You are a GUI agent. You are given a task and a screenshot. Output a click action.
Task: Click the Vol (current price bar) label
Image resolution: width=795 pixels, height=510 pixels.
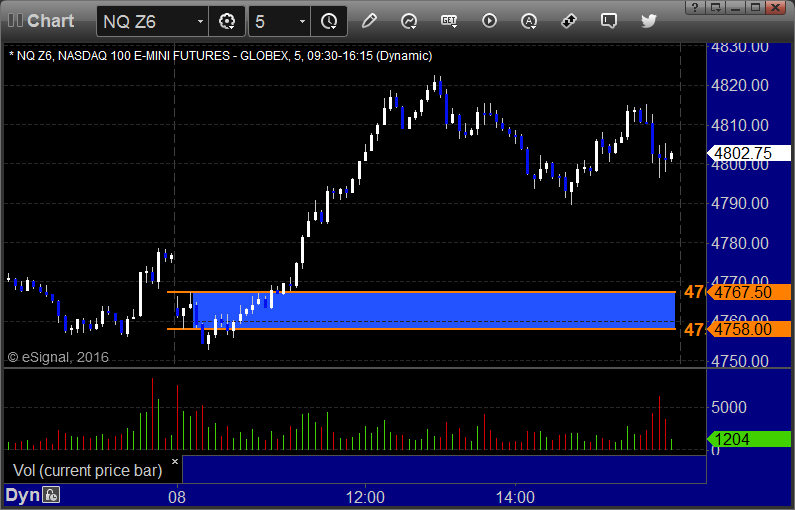coord(87,470)
